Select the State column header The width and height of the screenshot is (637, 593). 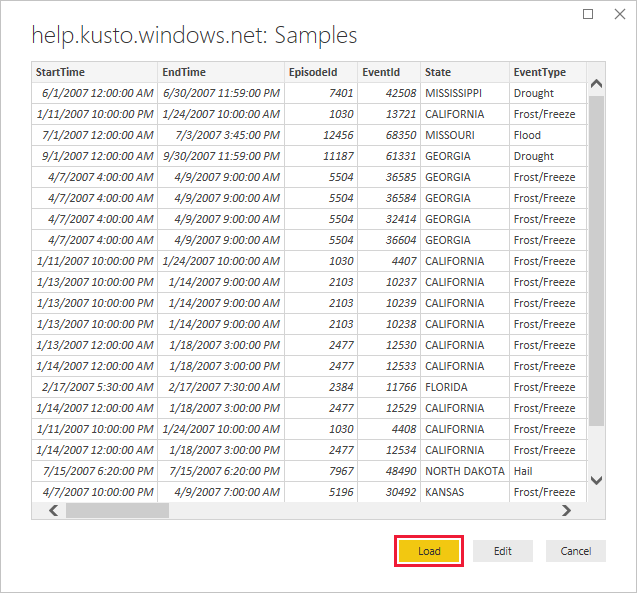pos(463,72)
